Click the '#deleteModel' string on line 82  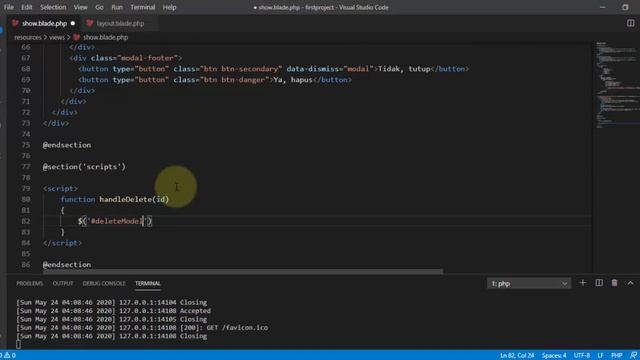(x=117, y=221)
